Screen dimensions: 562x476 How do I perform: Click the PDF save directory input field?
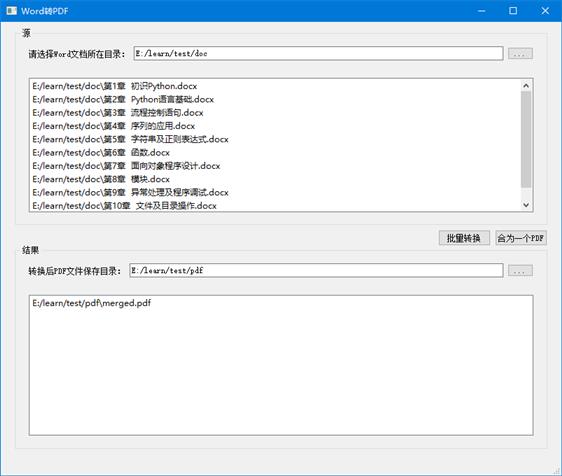[x=316, y=270]
